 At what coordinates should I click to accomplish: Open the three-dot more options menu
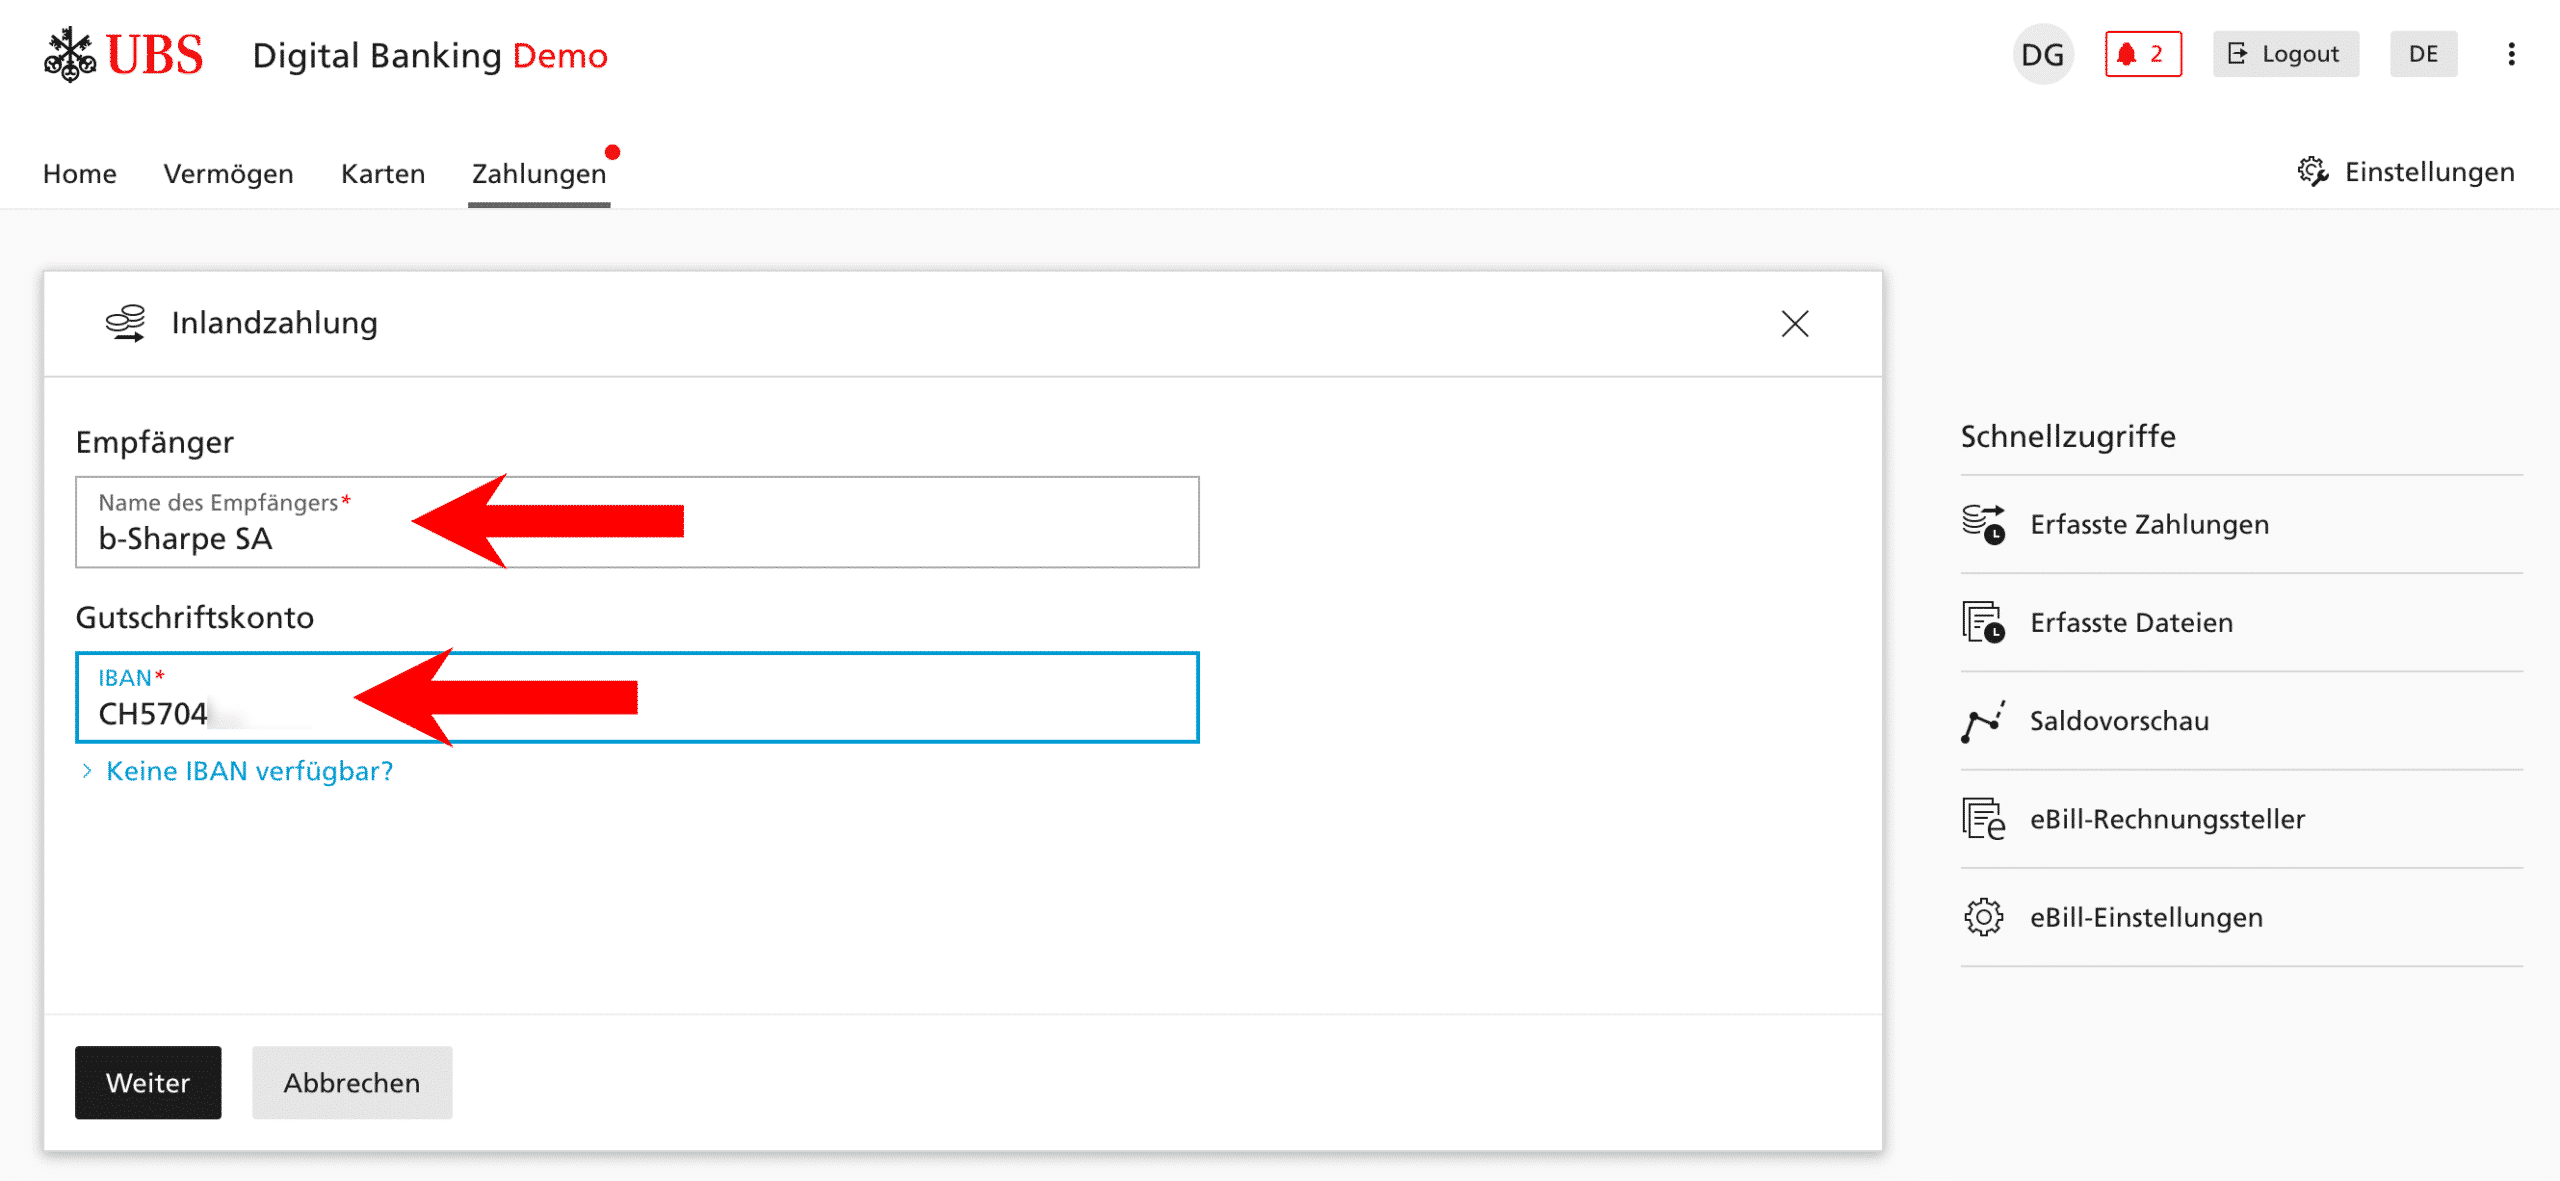pyautogui.click(x=2511, y=54)
